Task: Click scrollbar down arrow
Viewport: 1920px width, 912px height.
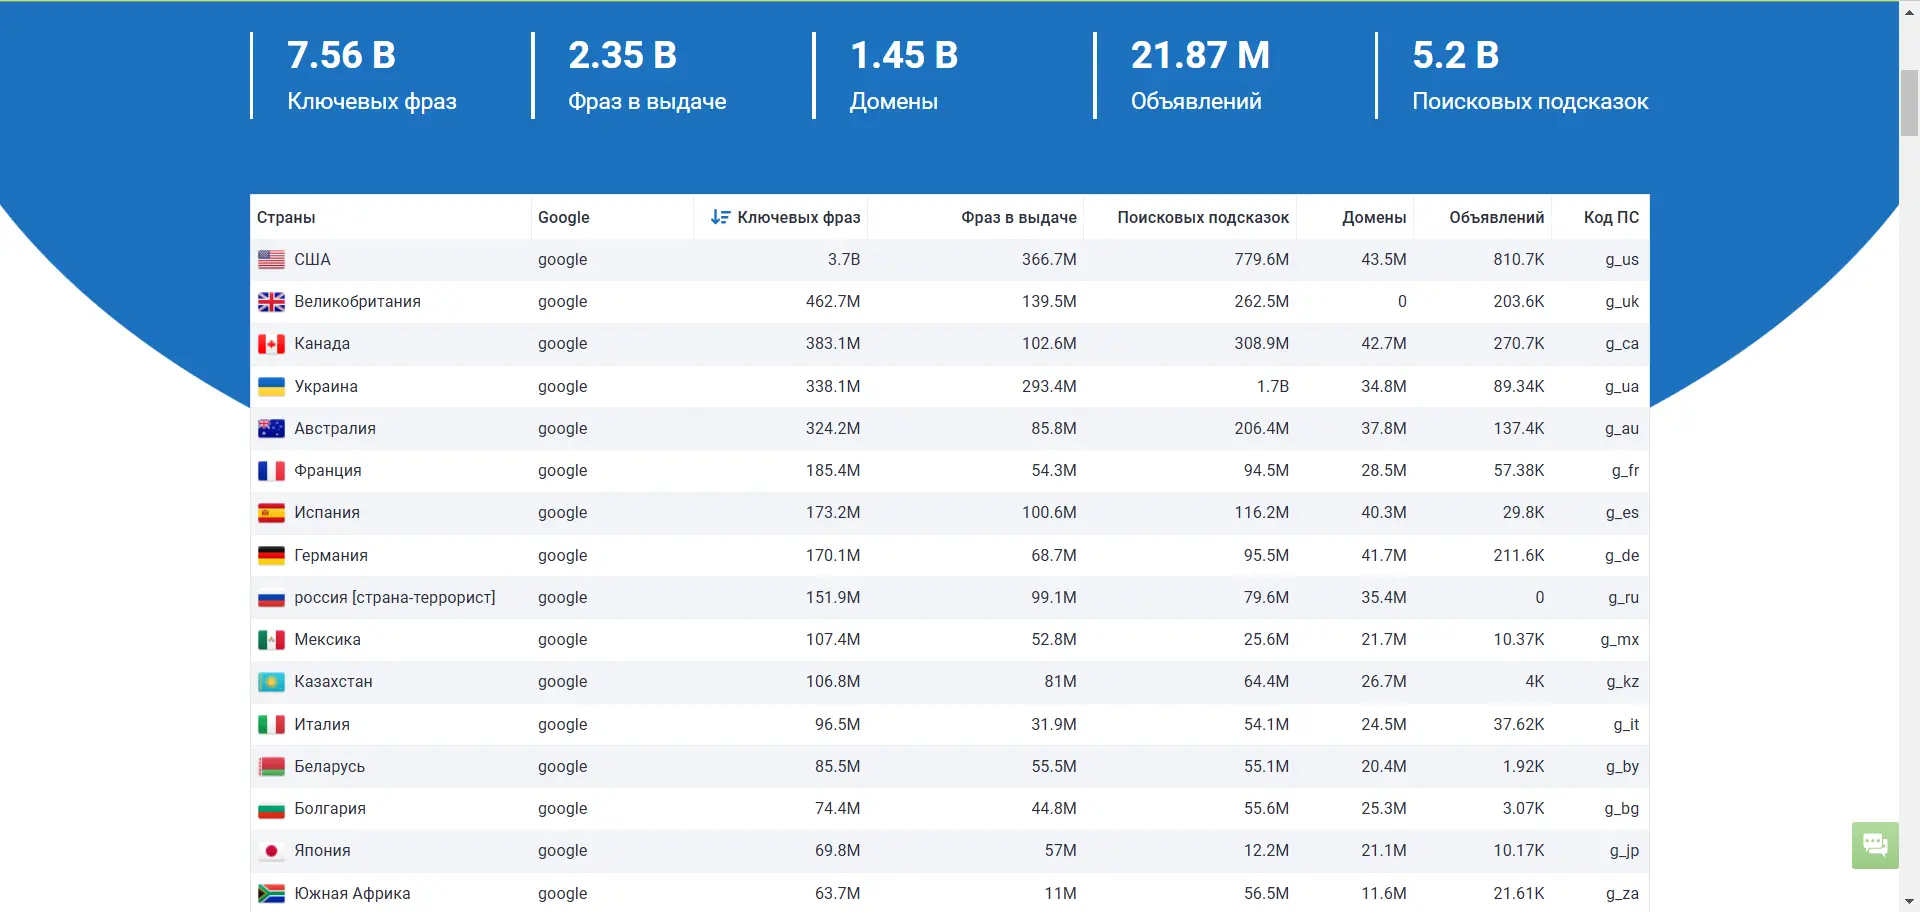Action: click(x=1909, y=902)
